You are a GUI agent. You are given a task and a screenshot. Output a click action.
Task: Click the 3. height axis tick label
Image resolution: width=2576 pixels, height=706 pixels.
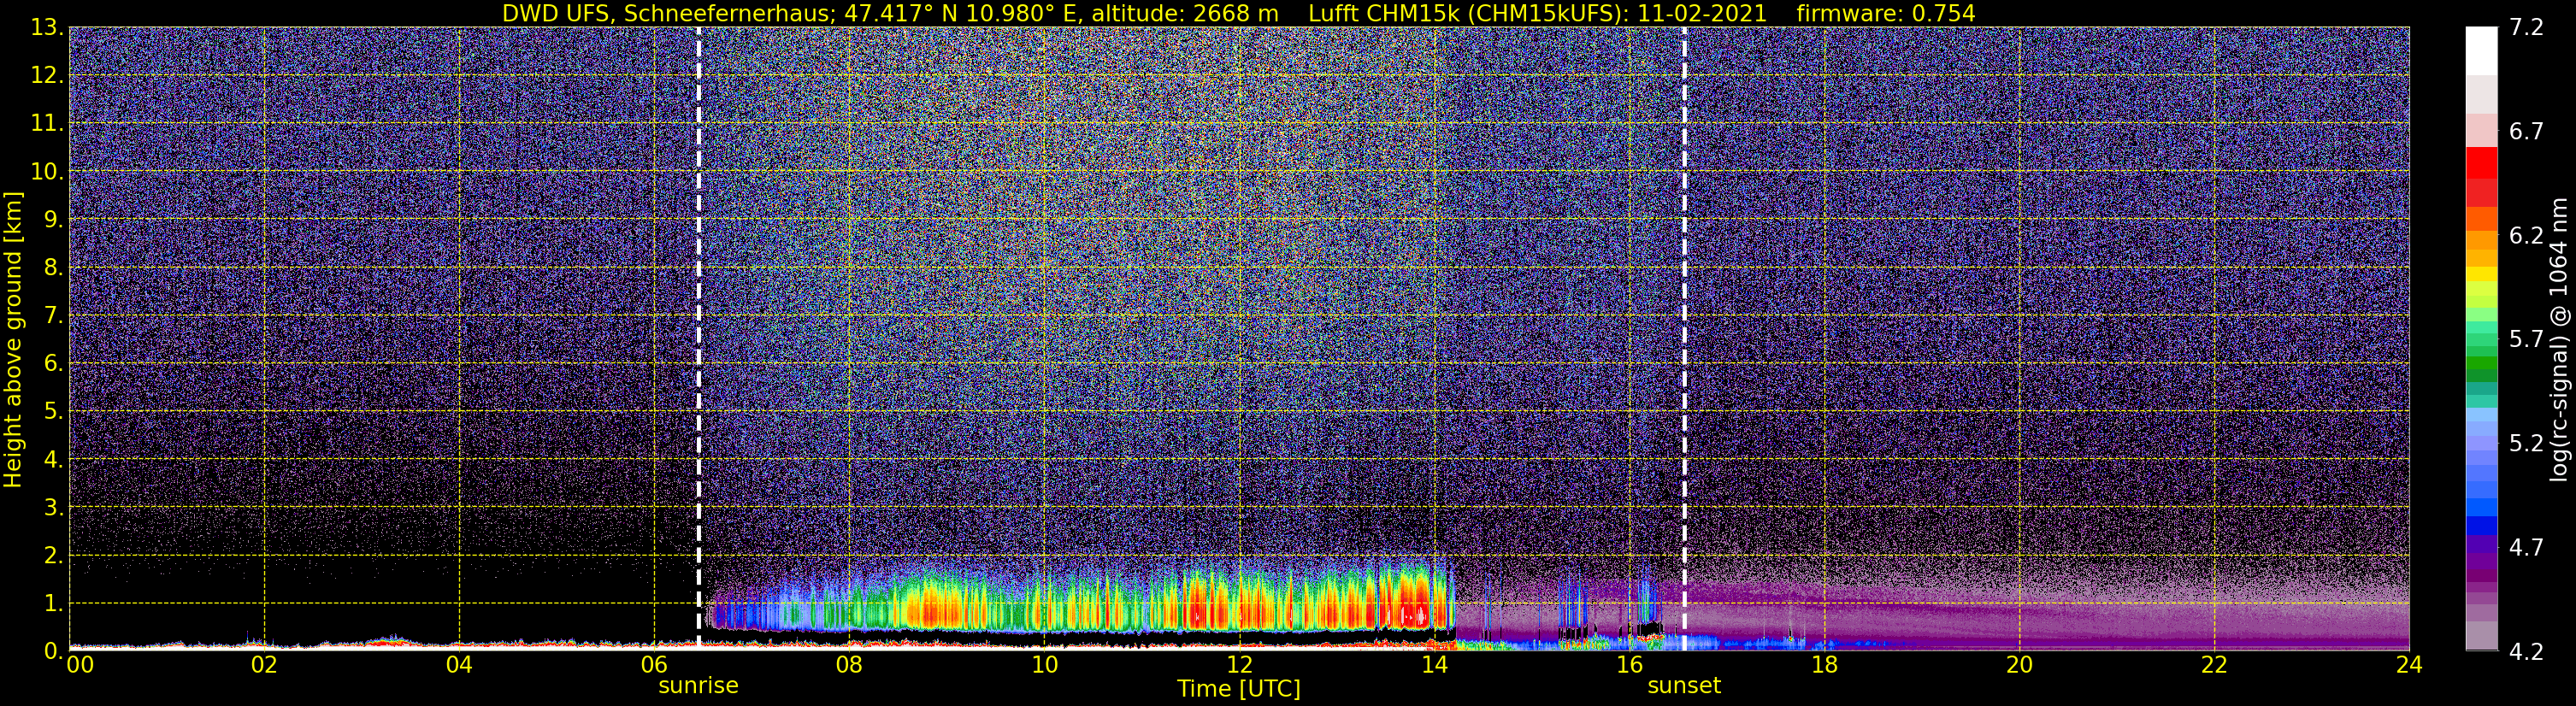click(x=53, y=508)
